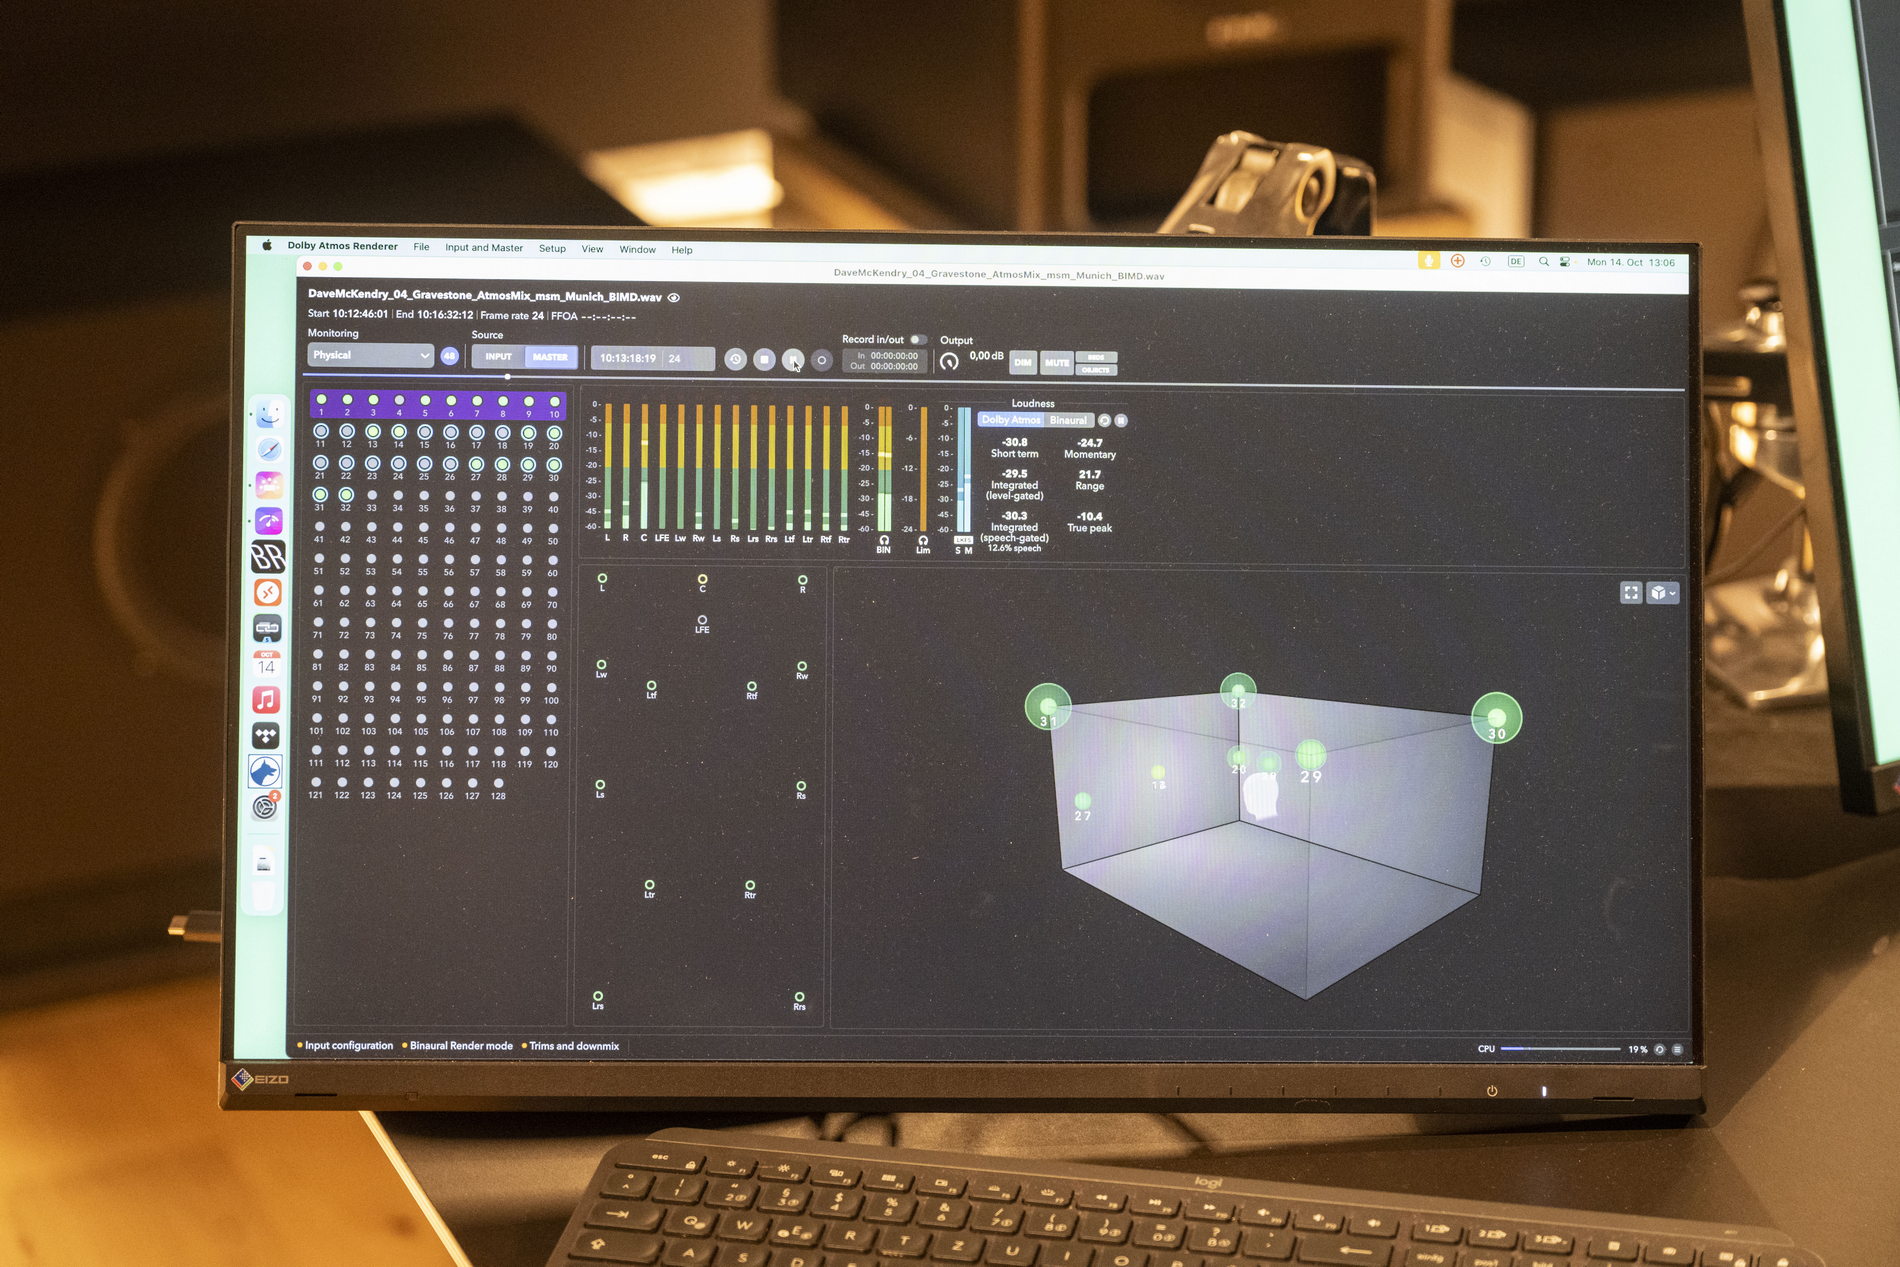Screen dimensions: 1900x1267
Task: Open the View menu
Action: (x=593, y=249)
